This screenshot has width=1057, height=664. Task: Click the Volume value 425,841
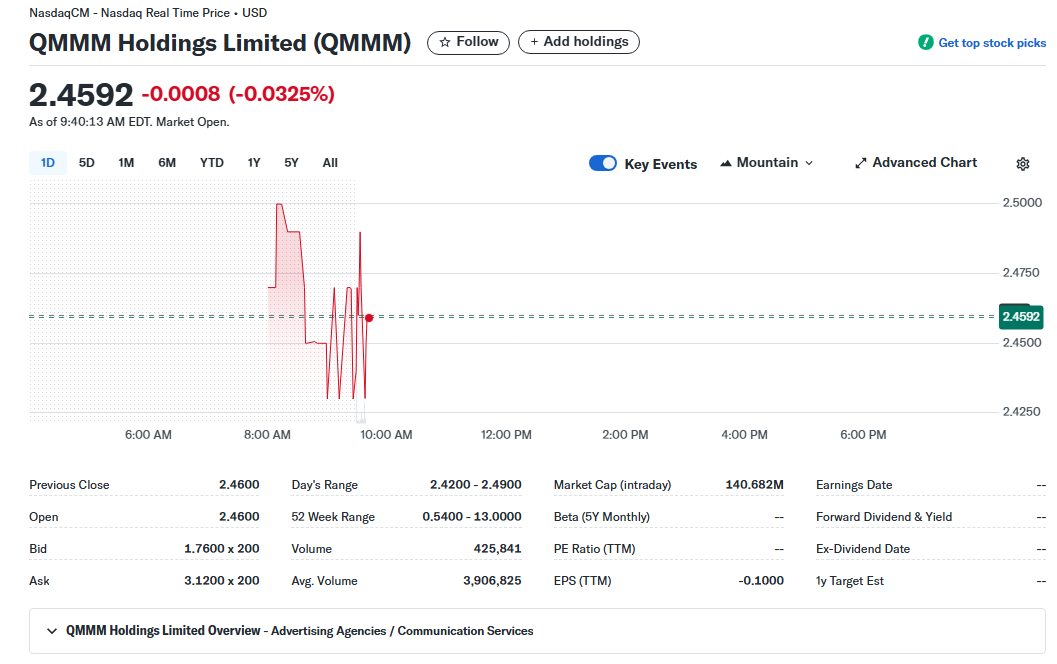497,549
